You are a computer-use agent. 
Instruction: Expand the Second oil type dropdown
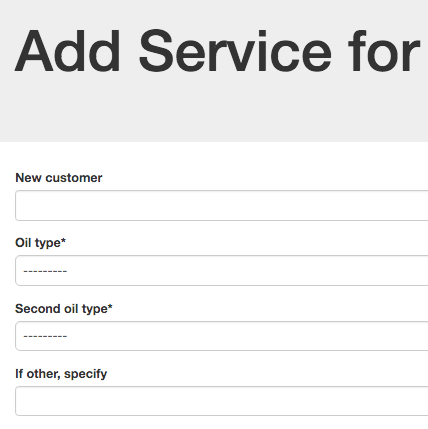[222, 336]
